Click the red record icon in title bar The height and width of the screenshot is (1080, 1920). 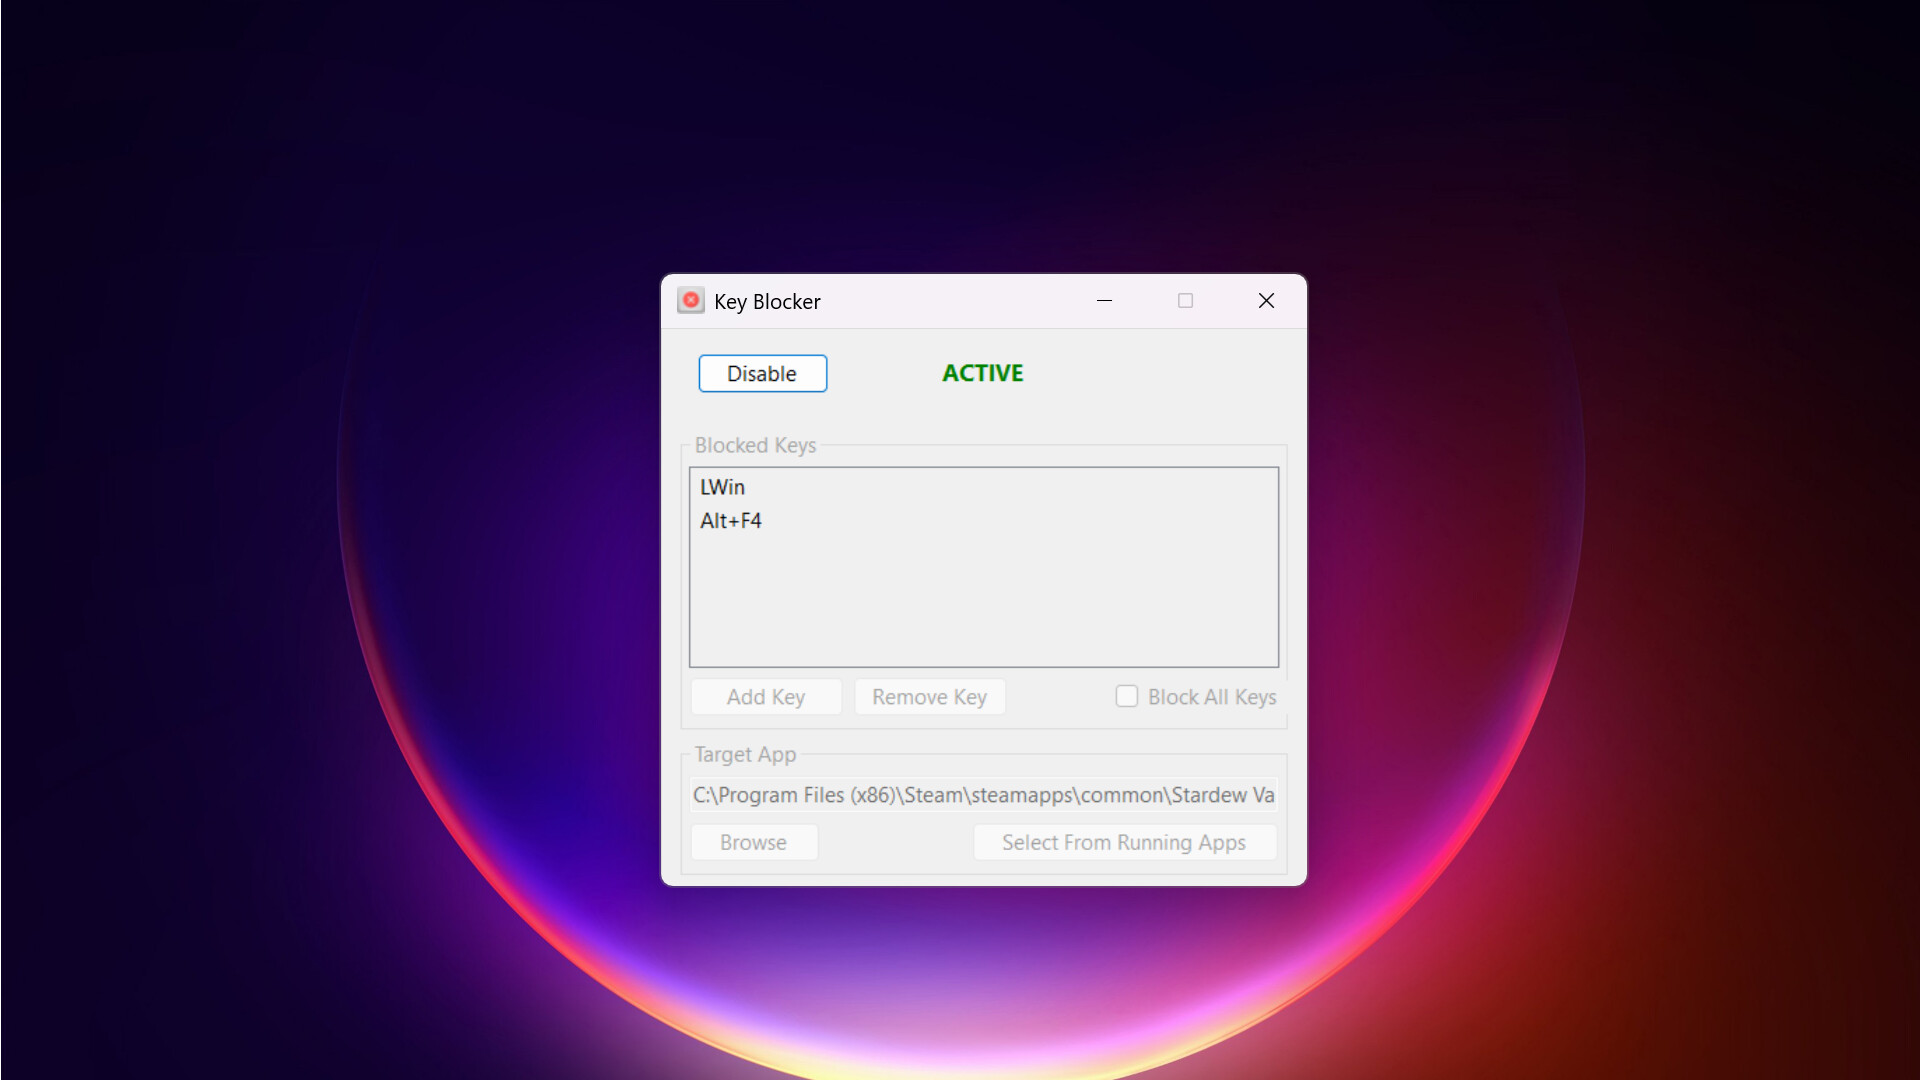[690, 300]
